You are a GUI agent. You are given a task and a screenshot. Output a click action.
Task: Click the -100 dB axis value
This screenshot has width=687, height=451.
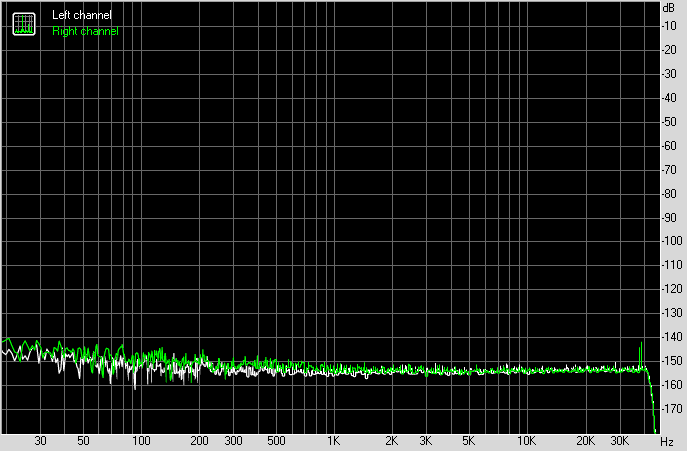[x=672, y=241]
